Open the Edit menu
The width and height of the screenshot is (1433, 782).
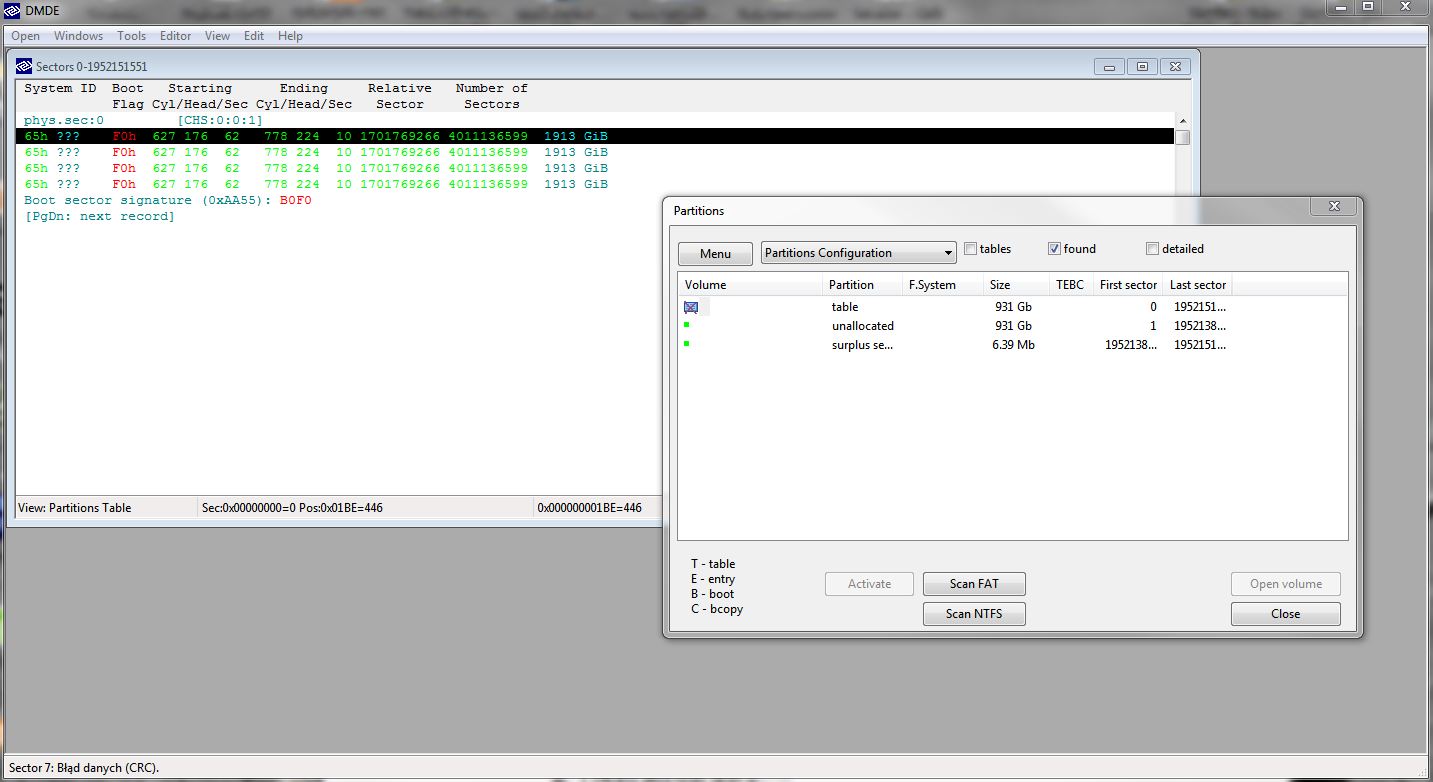pos(254,36)
